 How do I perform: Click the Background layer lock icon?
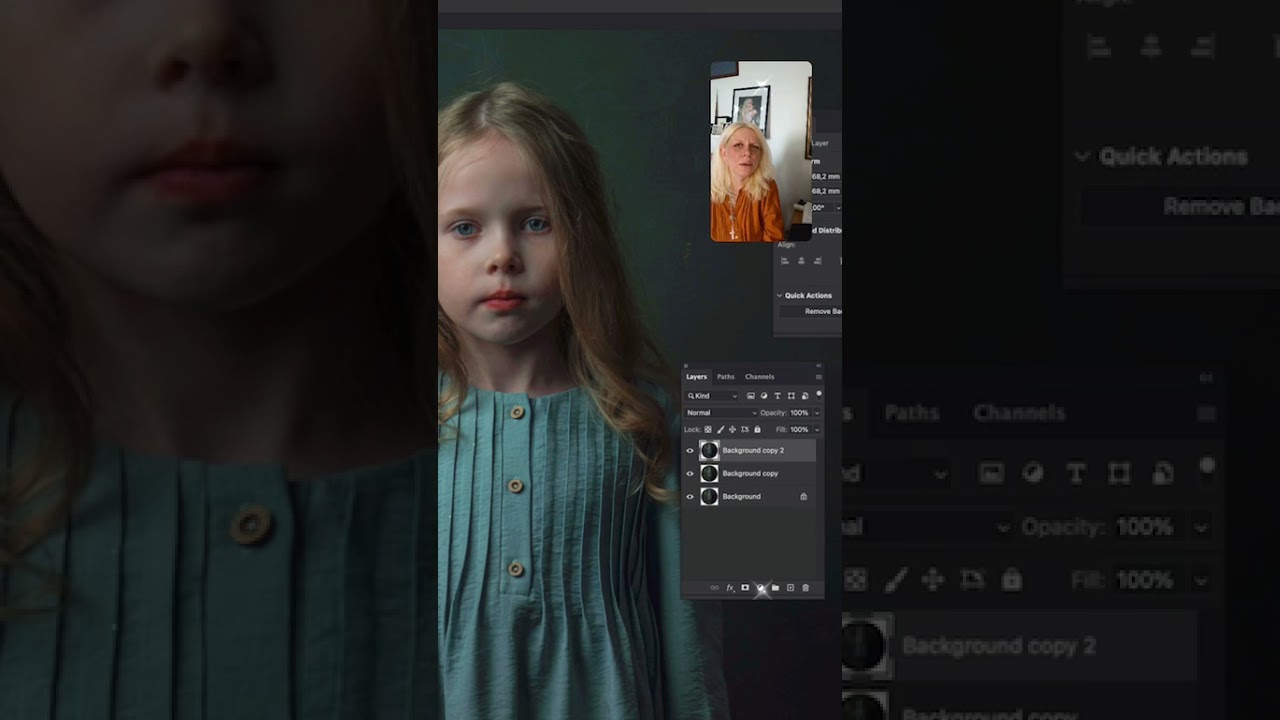point(803,496)
